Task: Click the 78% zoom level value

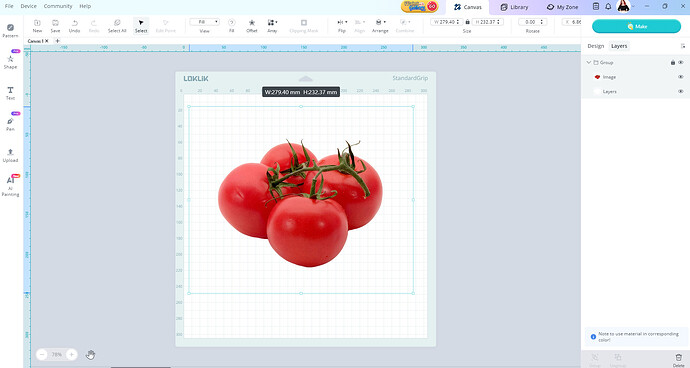Action: 57,354
